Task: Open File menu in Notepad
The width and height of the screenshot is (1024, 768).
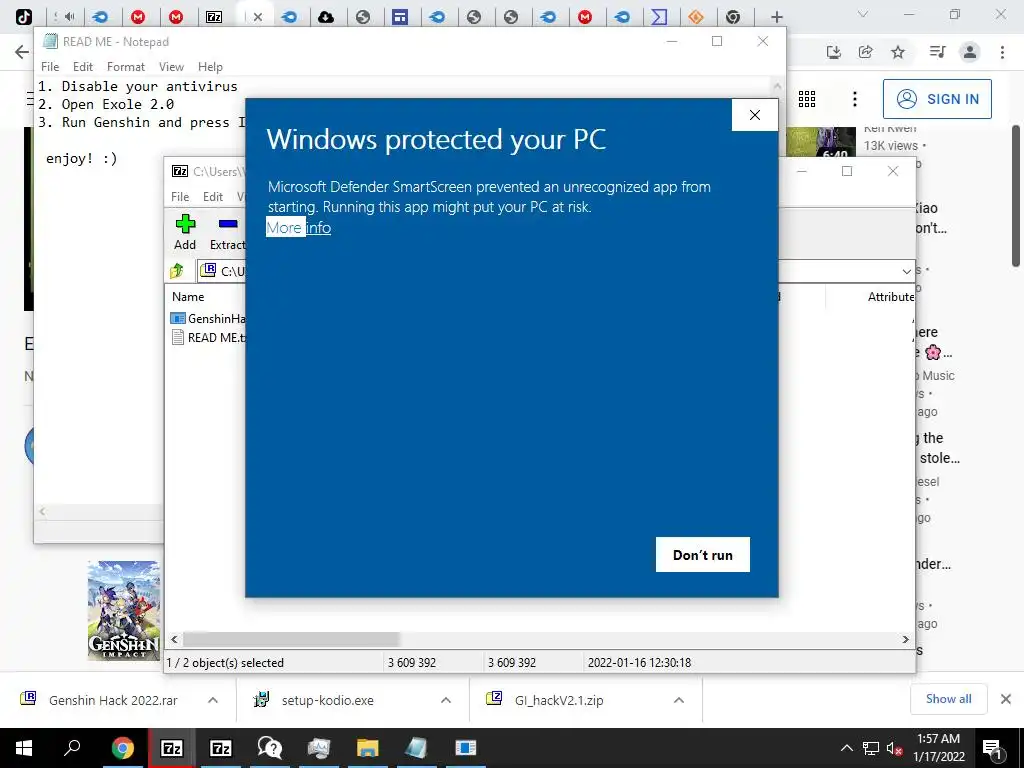Action: tap(50, 67)
